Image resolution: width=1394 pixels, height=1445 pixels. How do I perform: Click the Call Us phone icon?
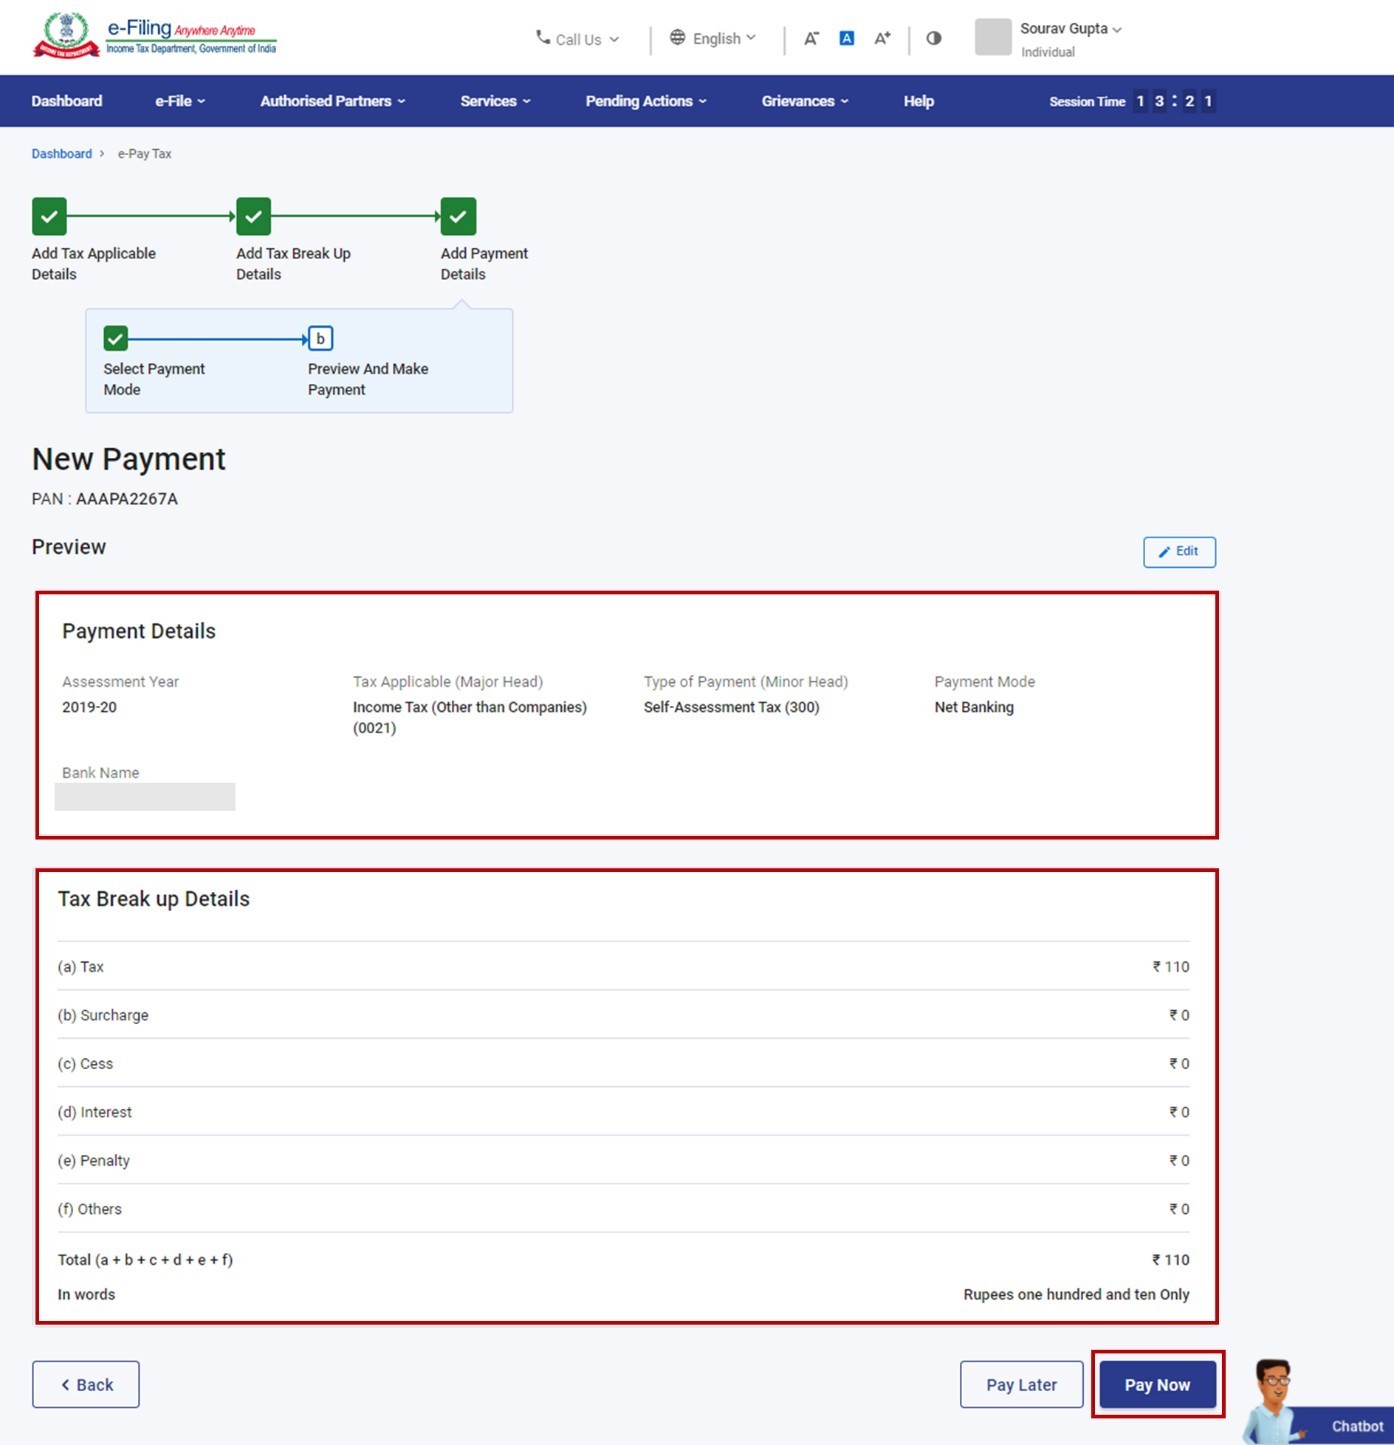541,38
